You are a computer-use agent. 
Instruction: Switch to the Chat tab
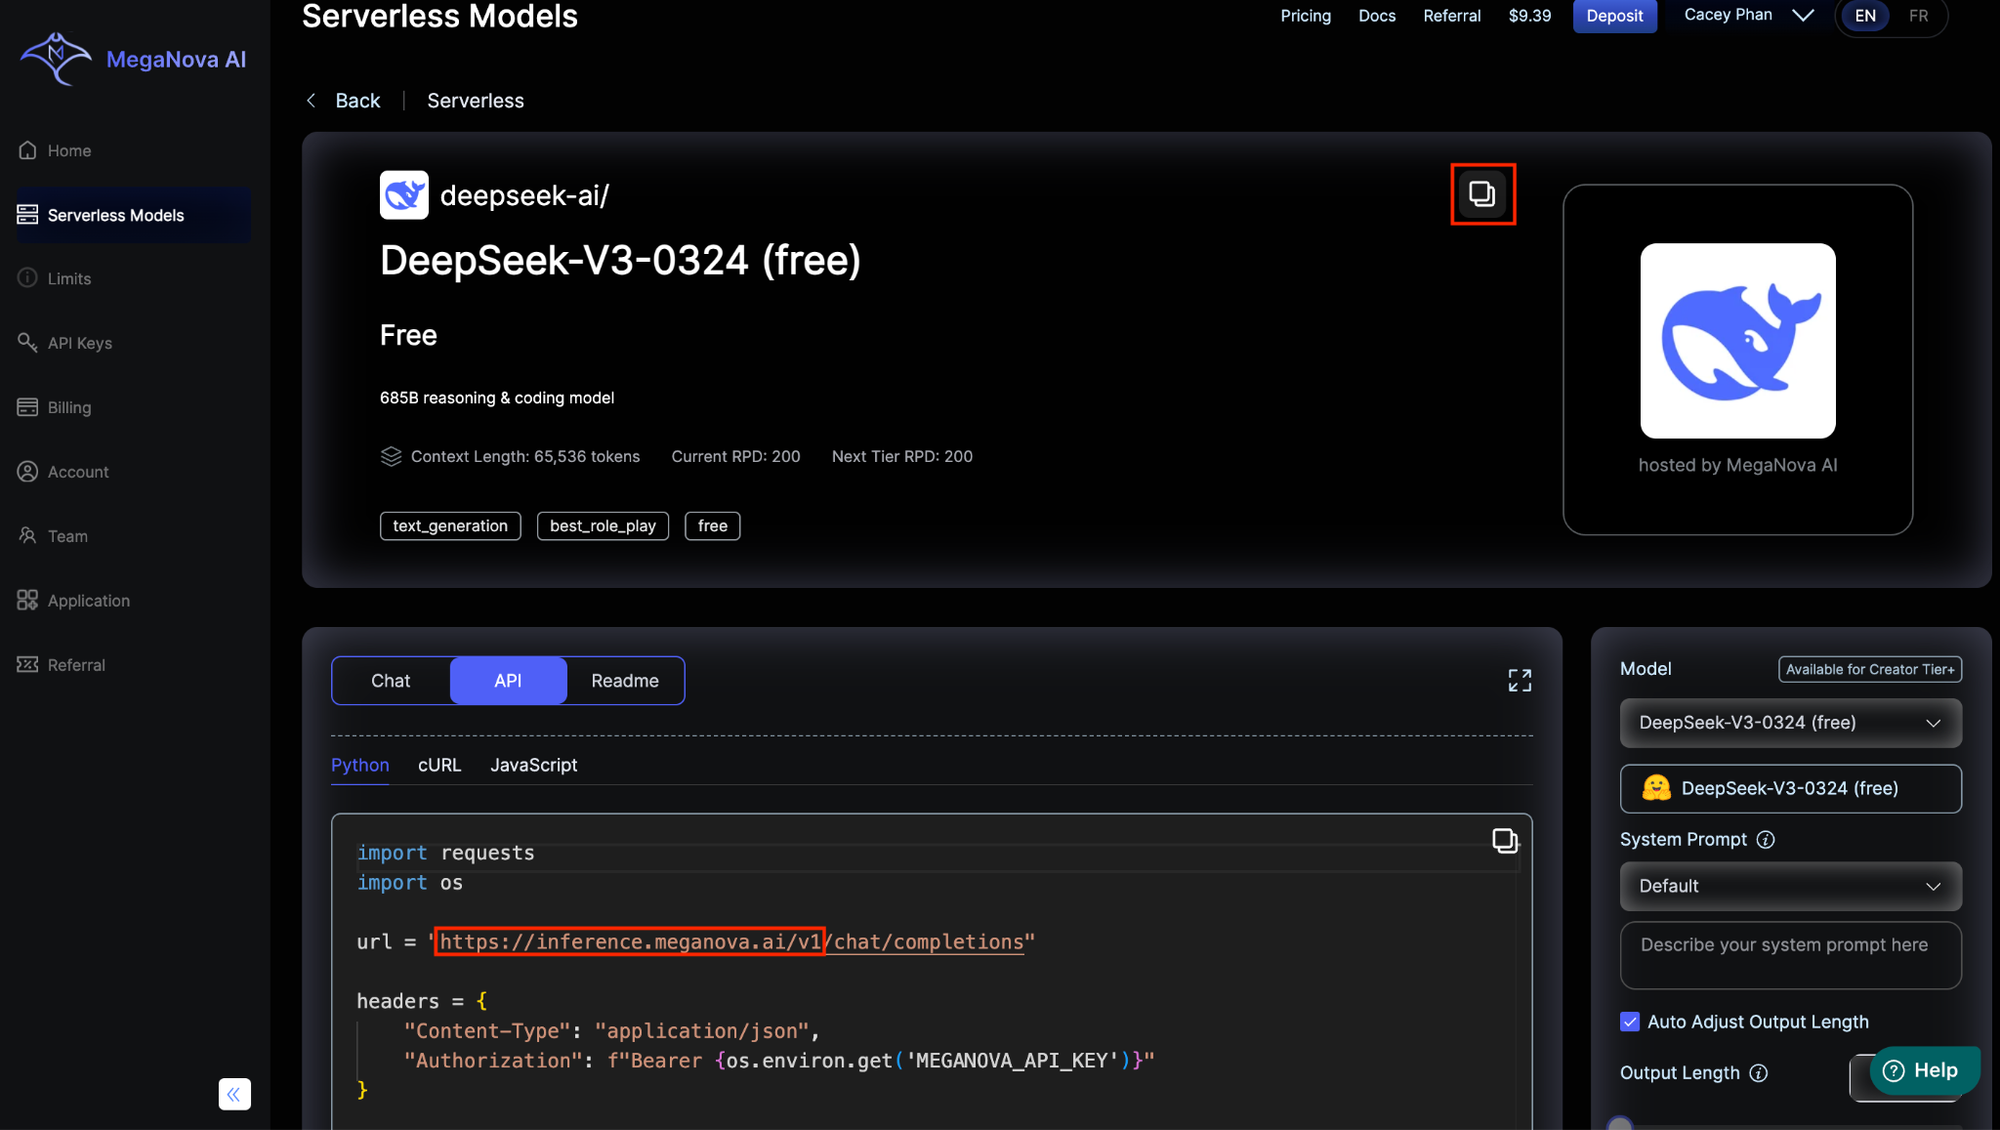pos(391,681)
